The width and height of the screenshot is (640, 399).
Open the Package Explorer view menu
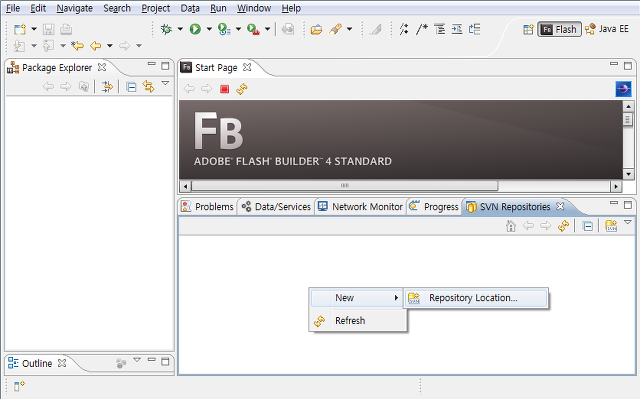[x=165, y=83]
